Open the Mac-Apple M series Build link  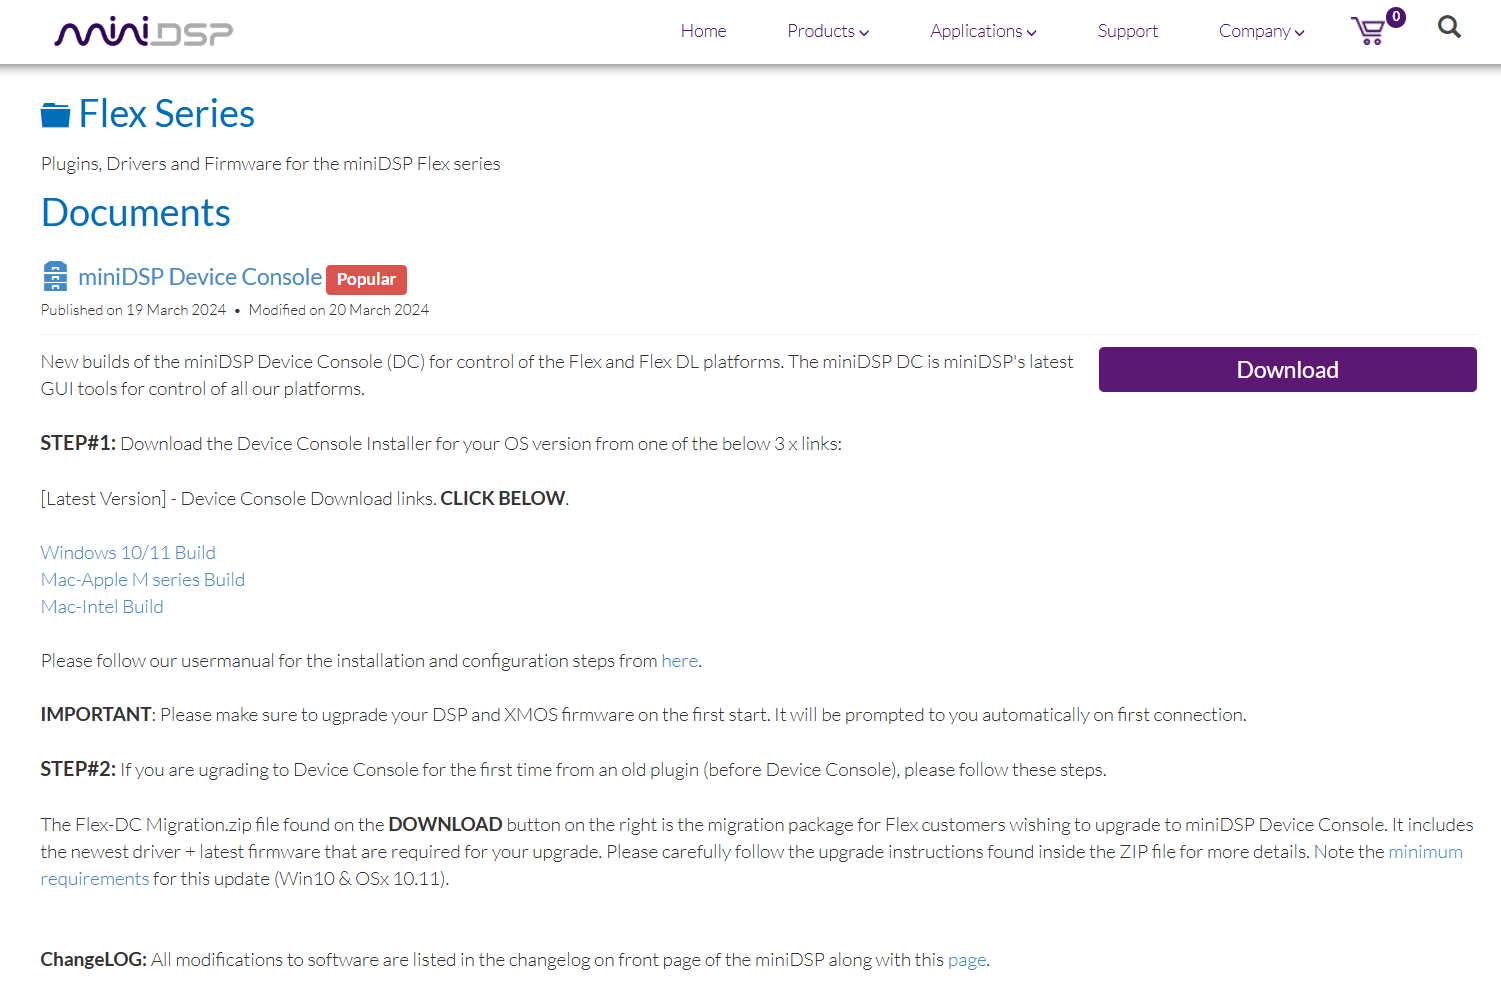pyautogui.click(x=143, y=580)
